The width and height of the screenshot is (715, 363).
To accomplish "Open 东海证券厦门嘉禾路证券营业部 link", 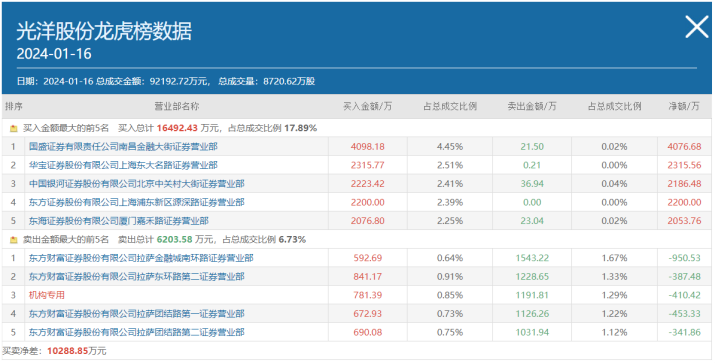I will tap(119, 221).
